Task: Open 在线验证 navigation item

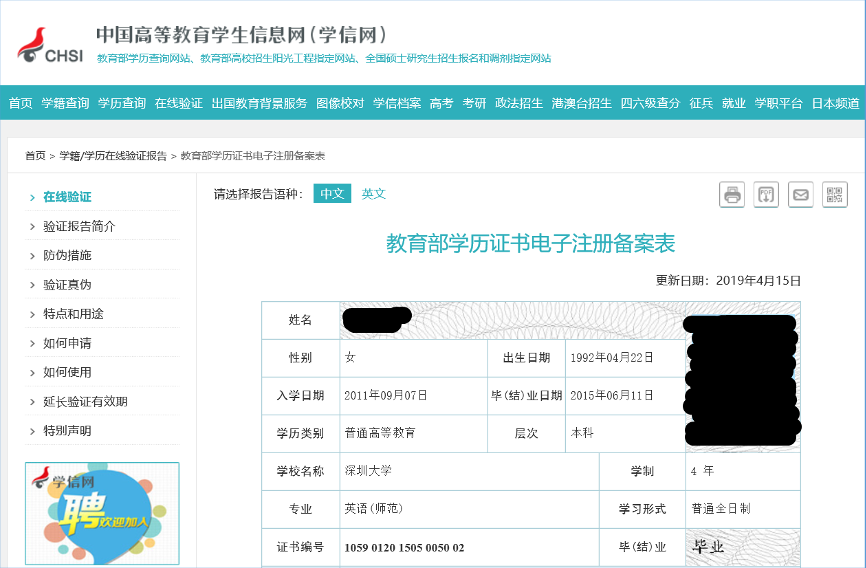Action: tap(178, 103)
